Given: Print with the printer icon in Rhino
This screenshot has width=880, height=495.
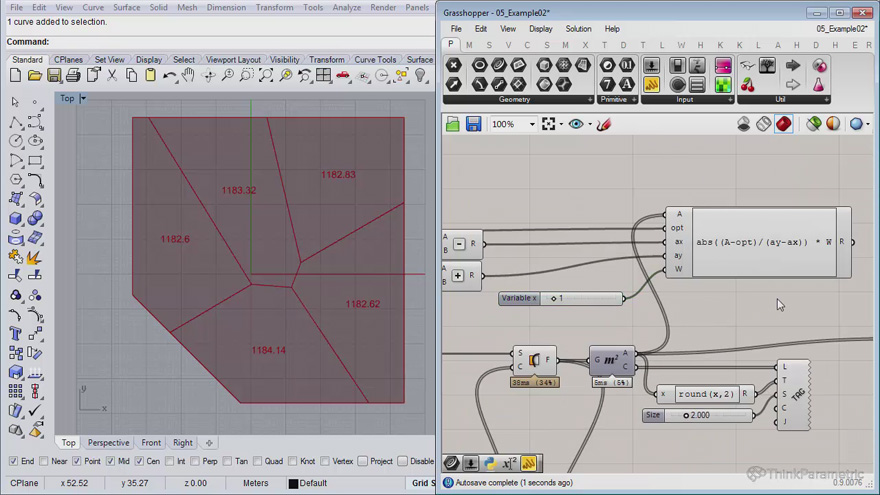Looking at the screenshot, I should [x=73, y=75].
